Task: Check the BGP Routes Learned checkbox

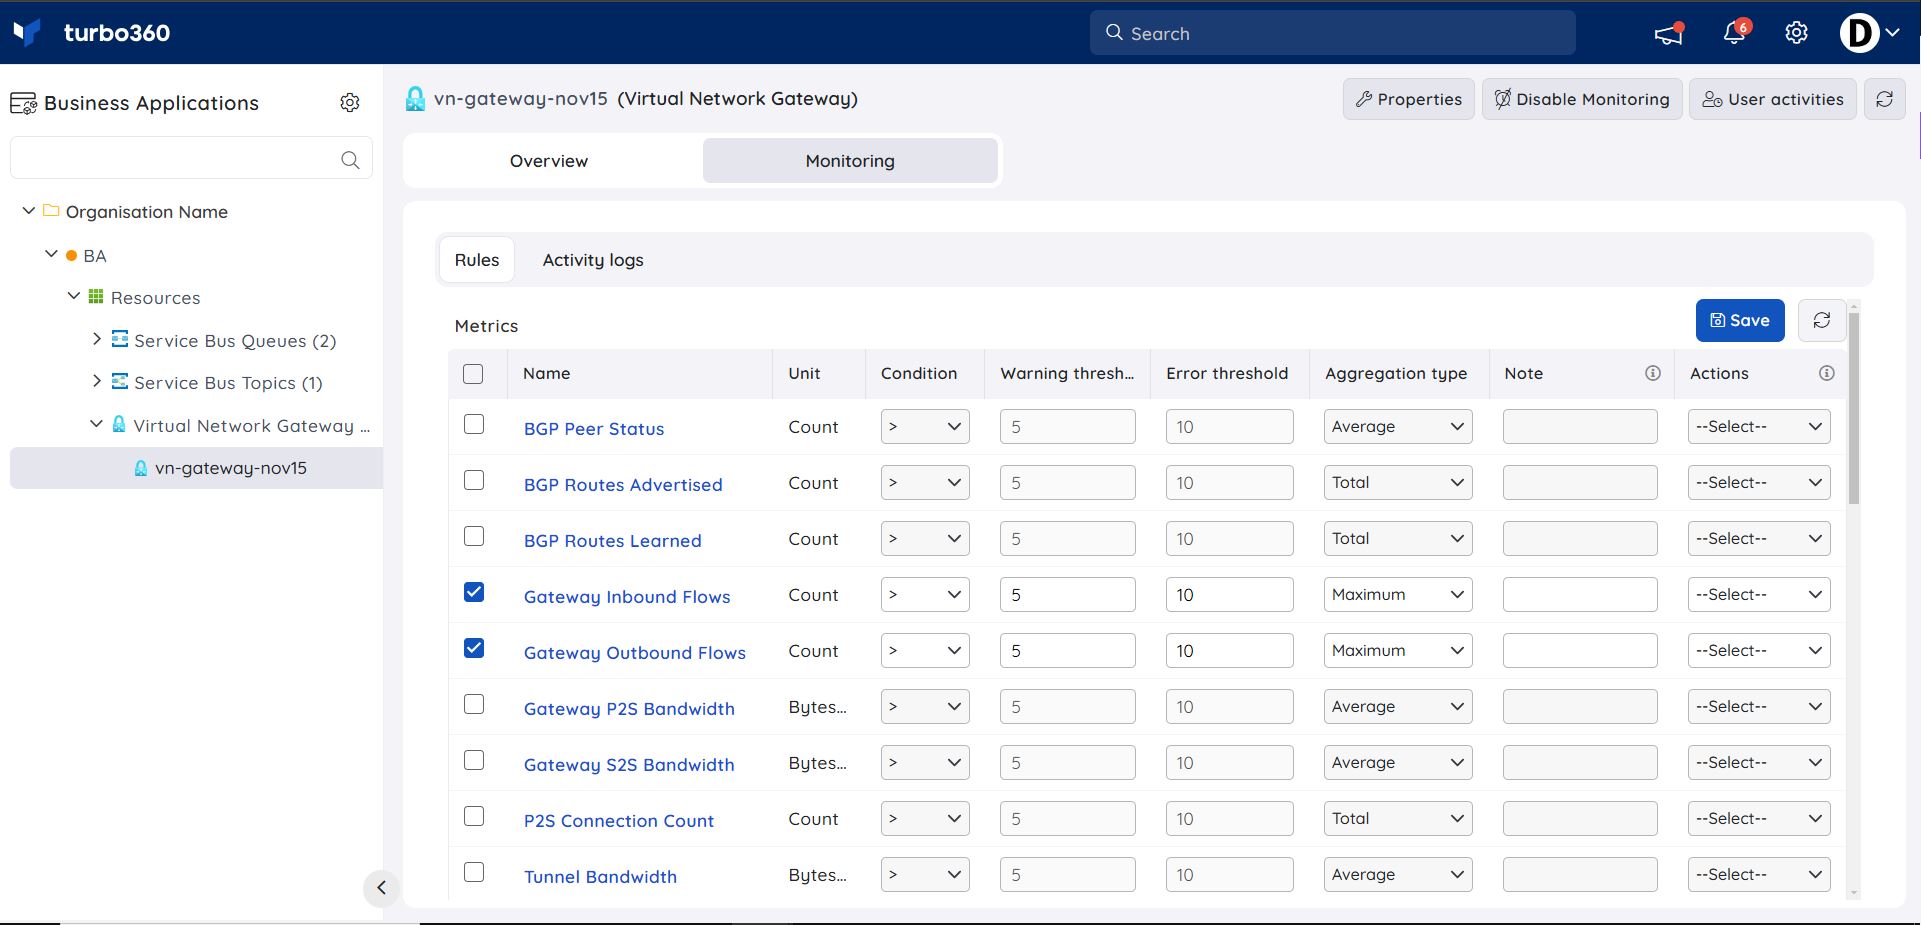Action: [474, 536]
